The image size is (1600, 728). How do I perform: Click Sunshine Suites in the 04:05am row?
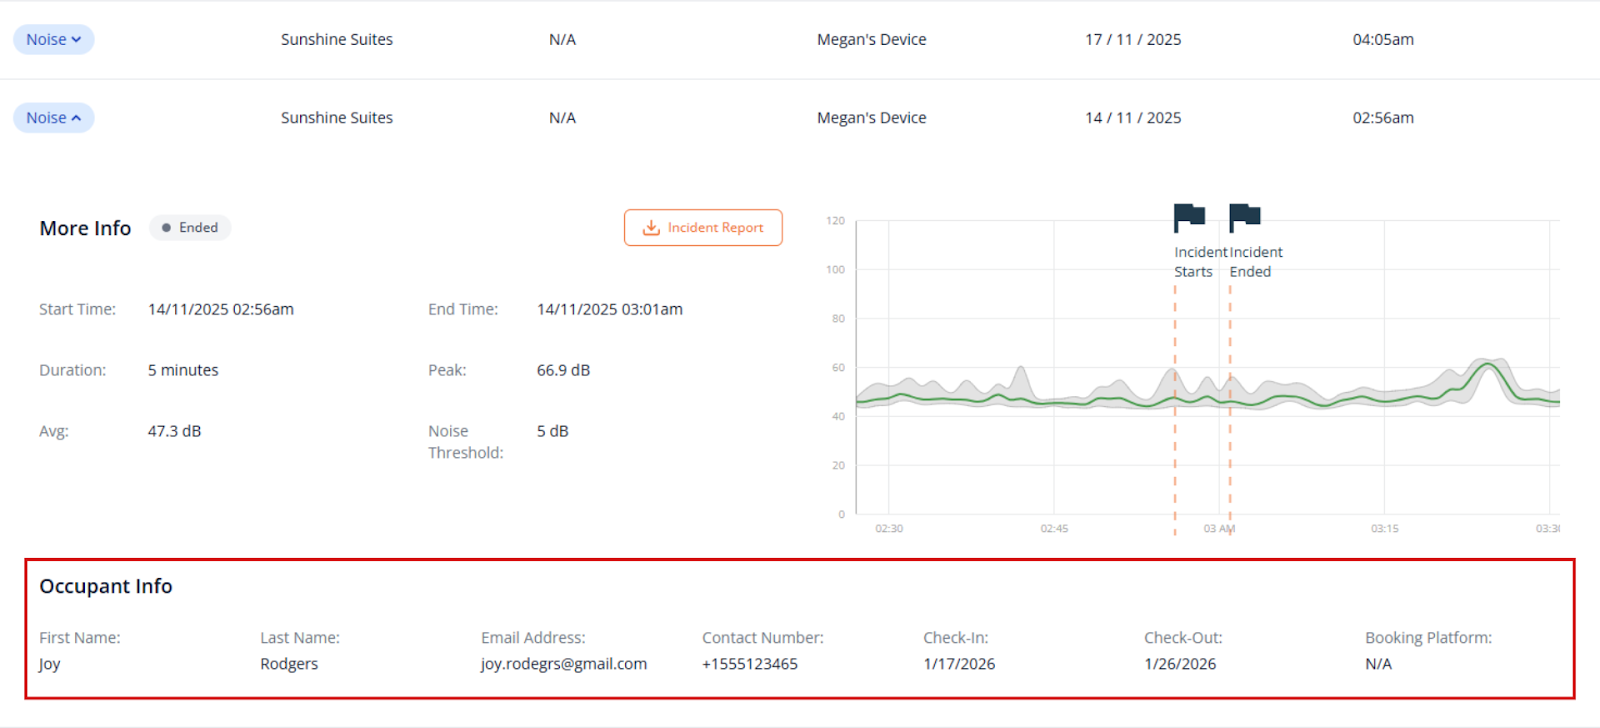coord(336,40)
